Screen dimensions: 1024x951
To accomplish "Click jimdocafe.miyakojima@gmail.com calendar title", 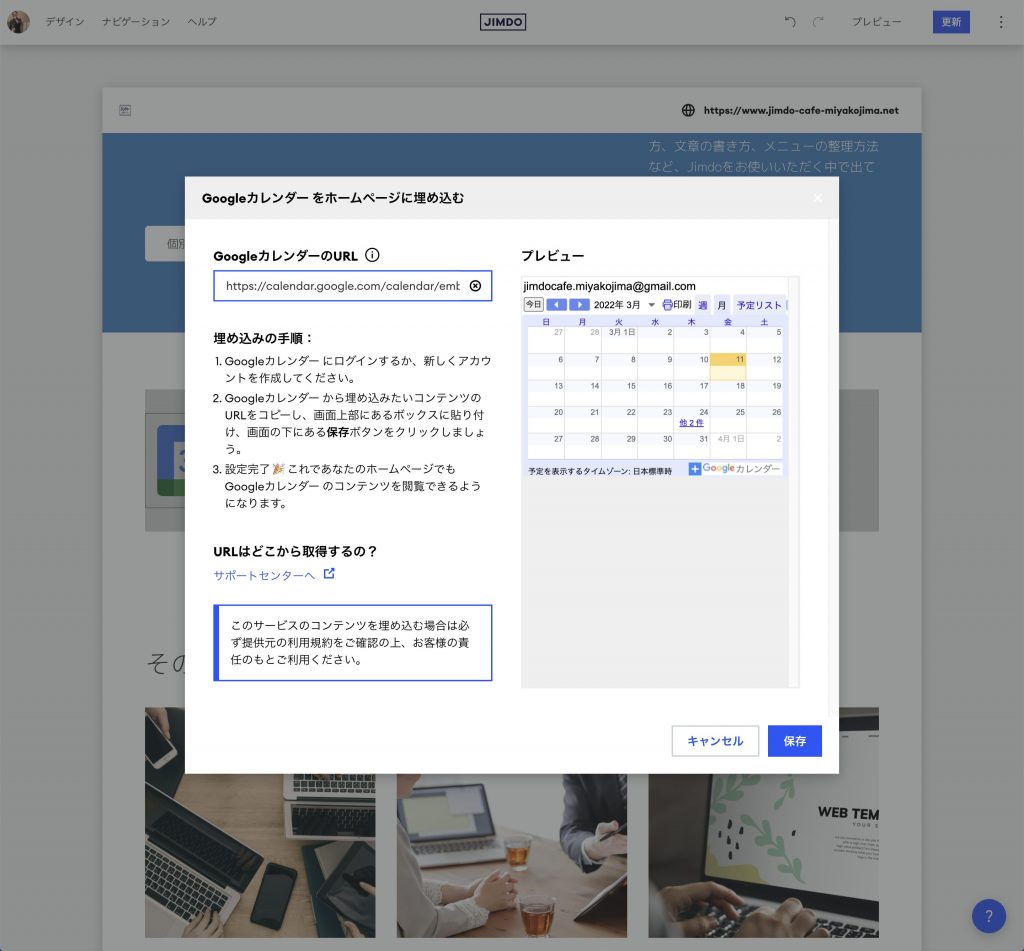I will pyautogui.click(x=609, y=286).
